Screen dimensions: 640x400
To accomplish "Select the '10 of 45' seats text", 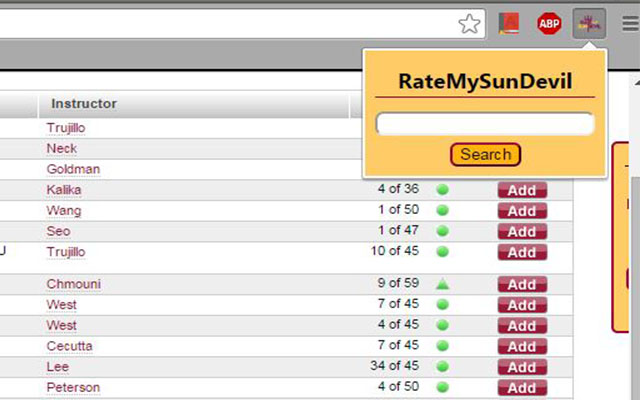I will 395,251.
